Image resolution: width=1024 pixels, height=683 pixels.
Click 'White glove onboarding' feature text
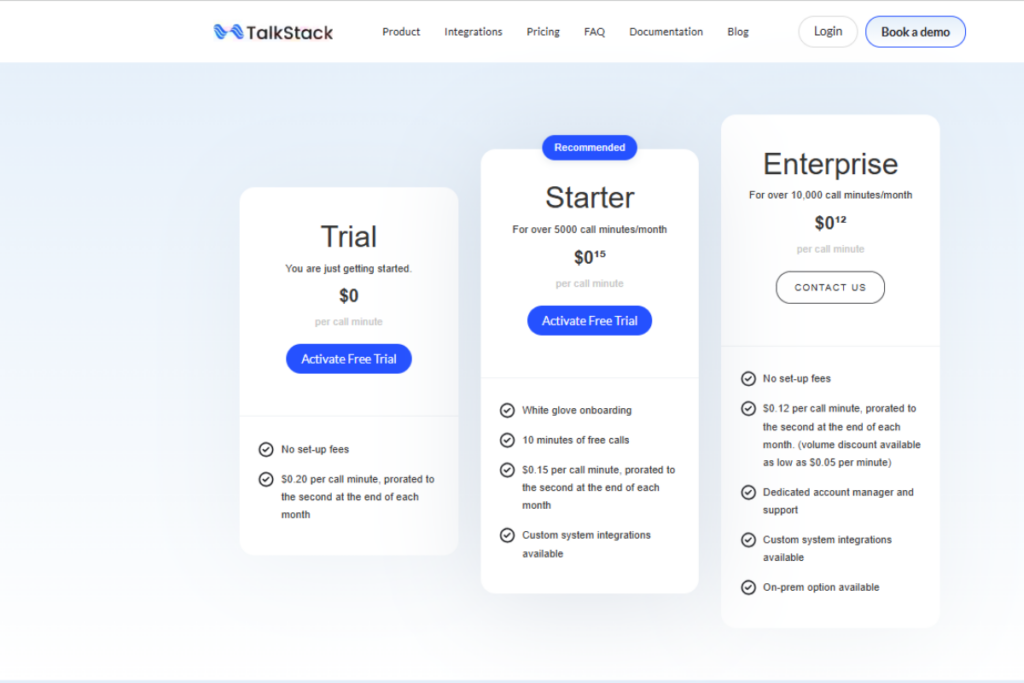click(x=577, y=410)
